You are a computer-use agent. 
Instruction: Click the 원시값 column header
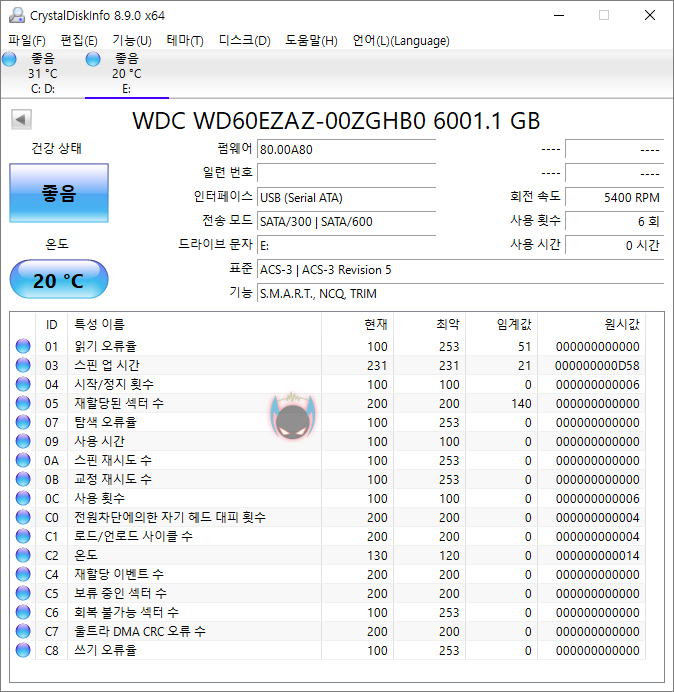(x=591, y=324)
